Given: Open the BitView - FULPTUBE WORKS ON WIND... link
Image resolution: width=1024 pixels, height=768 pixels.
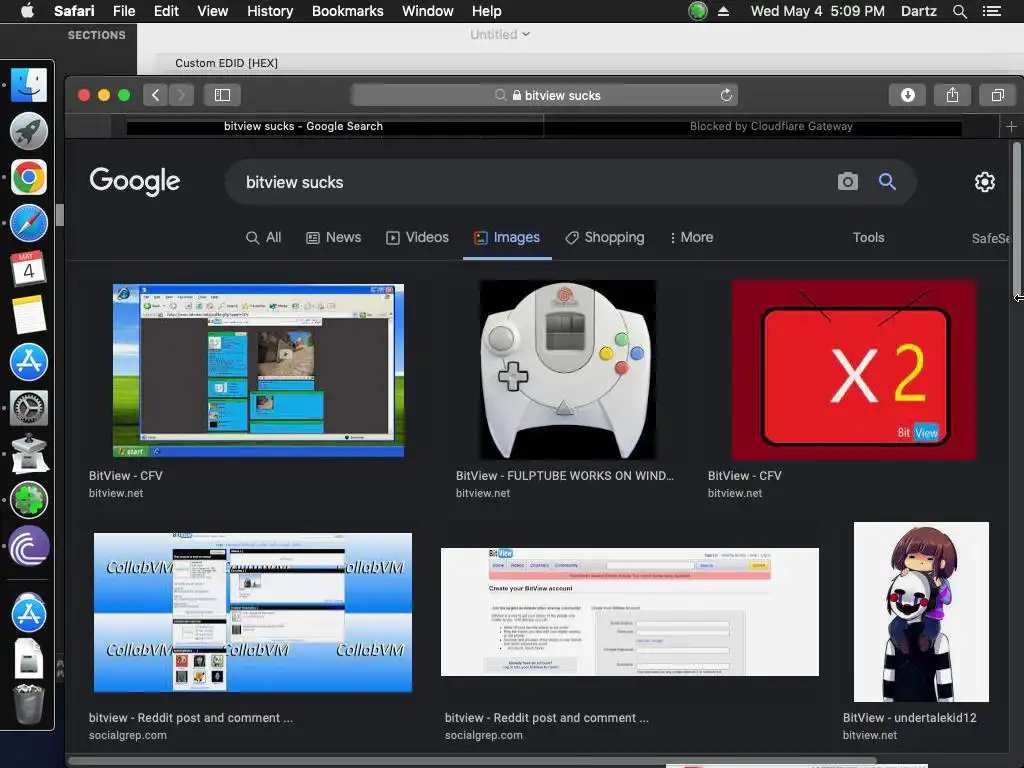Looking at the screenshot, I should pyautogui.click(x=565, y=476).
